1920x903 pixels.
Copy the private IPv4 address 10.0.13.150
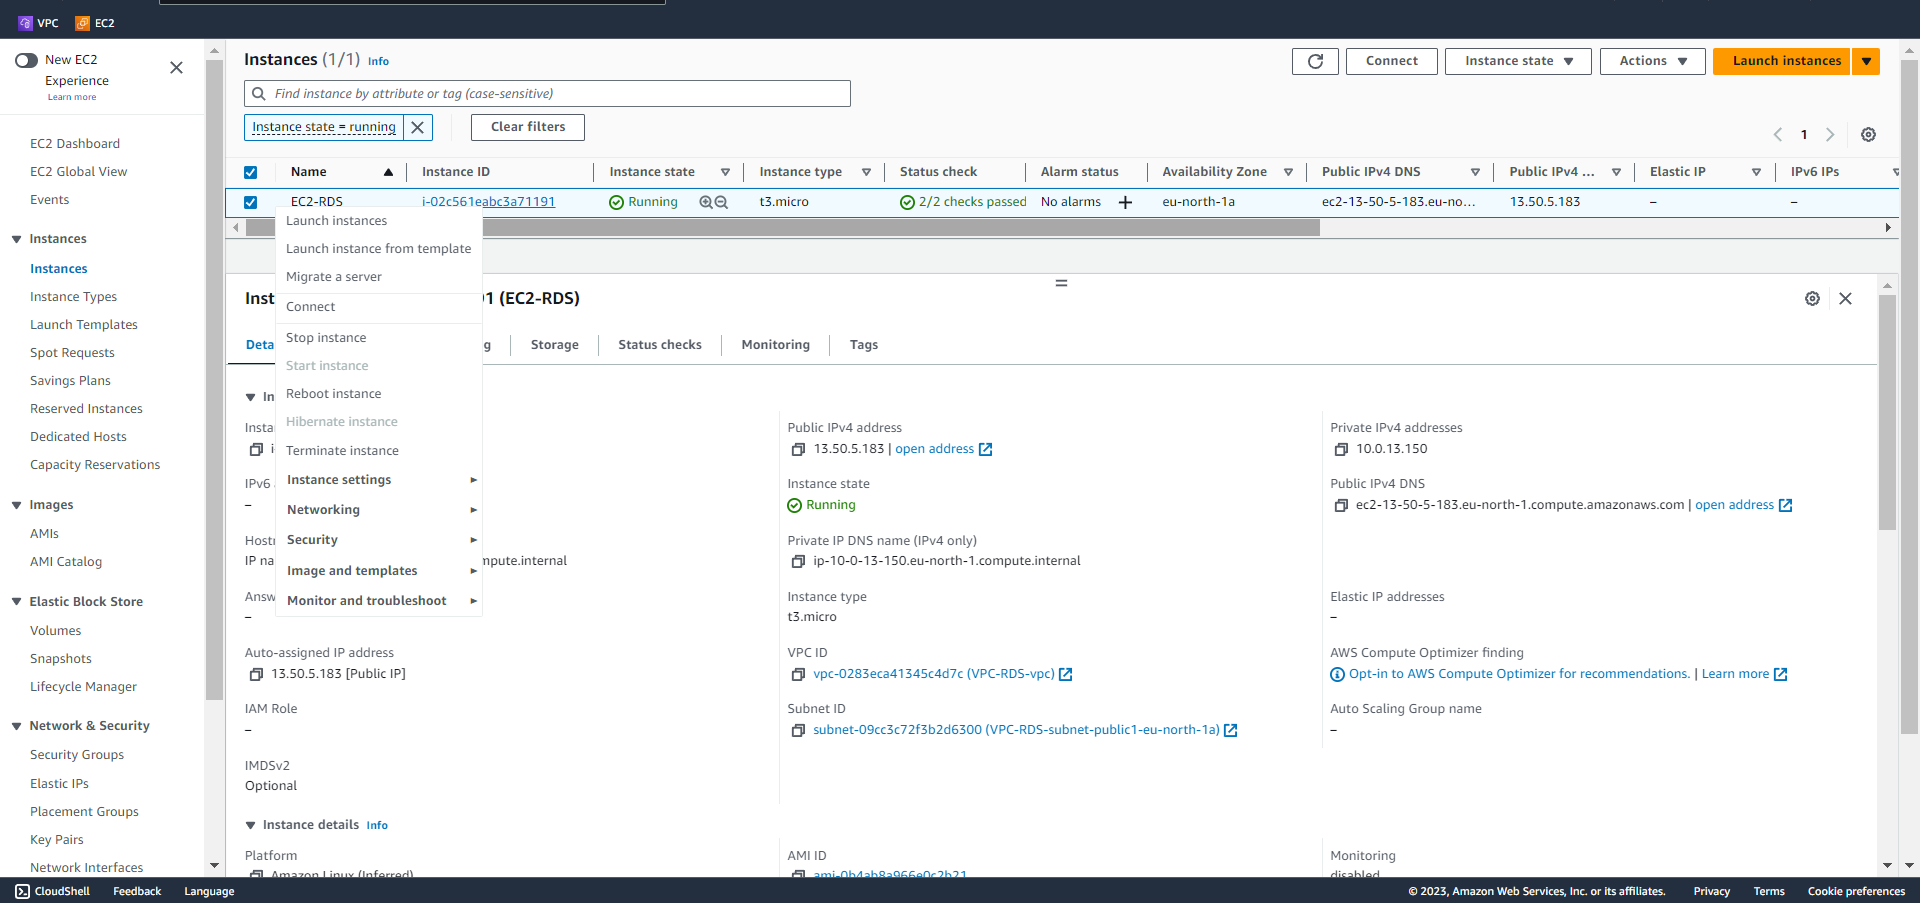1341,449
